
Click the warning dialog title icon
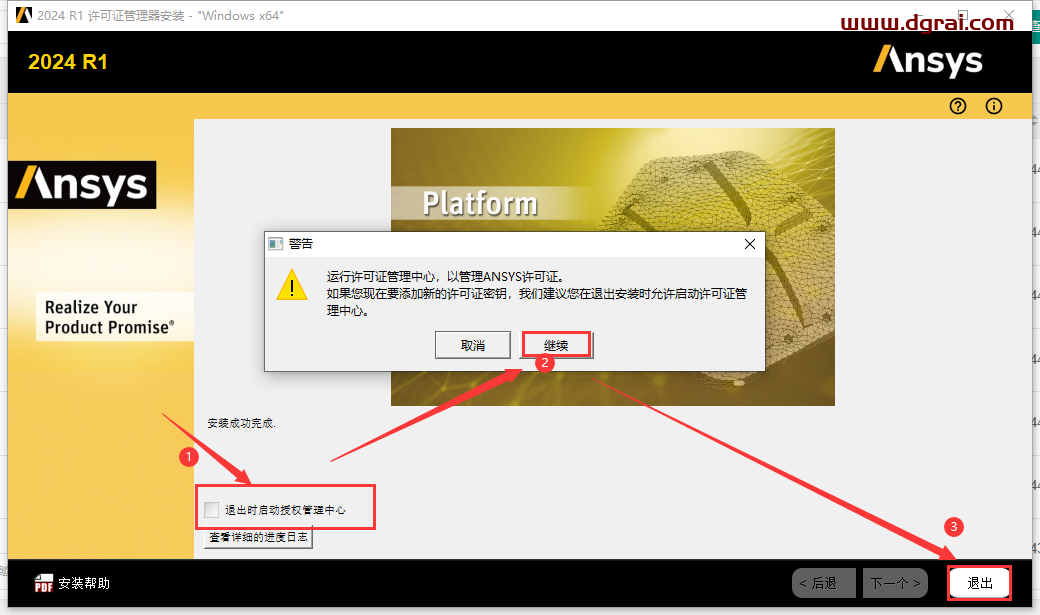(x=276, y=243)
